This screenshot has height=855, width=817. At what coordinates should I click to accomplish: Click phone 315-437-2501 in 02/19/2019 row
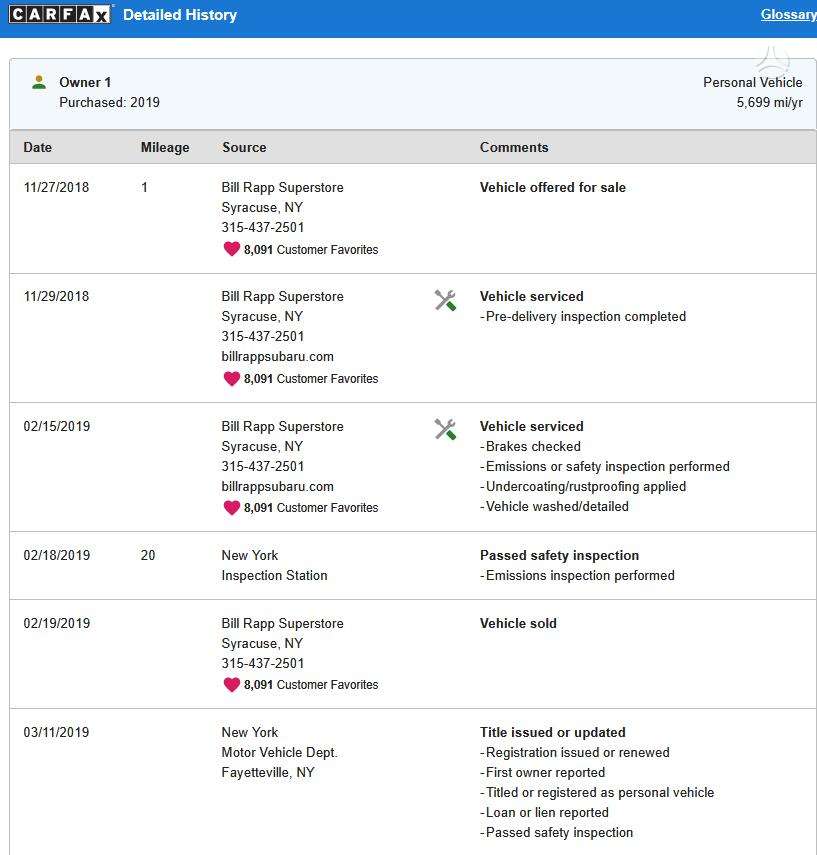(x=262, y=664)
